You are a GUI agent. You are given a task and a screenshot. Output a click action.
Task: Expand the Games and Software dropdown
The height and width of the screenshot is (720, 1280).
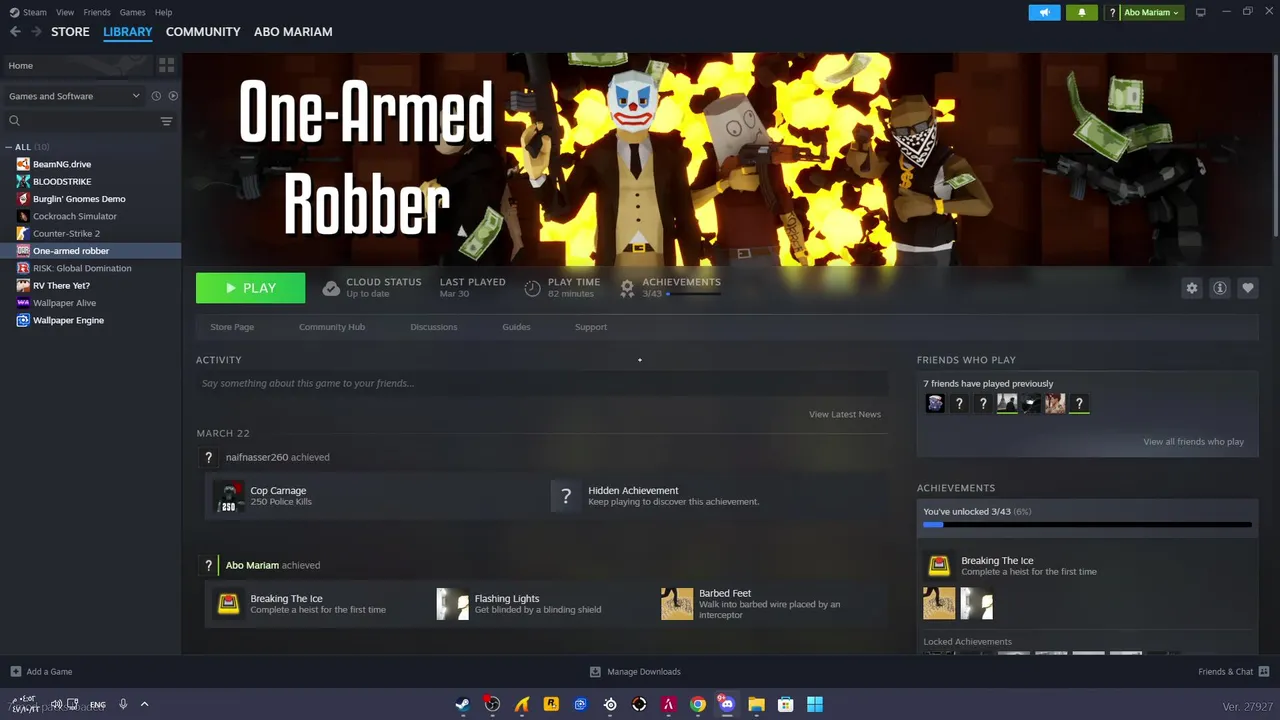[x=74, y=96]
